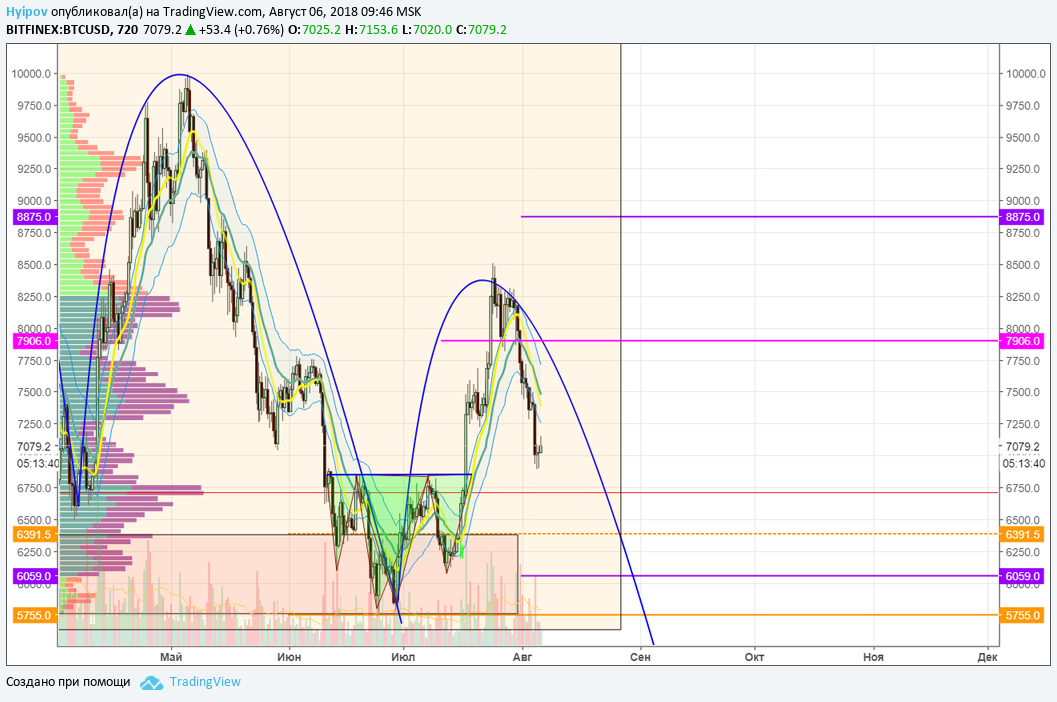
Task: Click the +53.4 (+0.76%) change text
Action: tap(241, 30)
